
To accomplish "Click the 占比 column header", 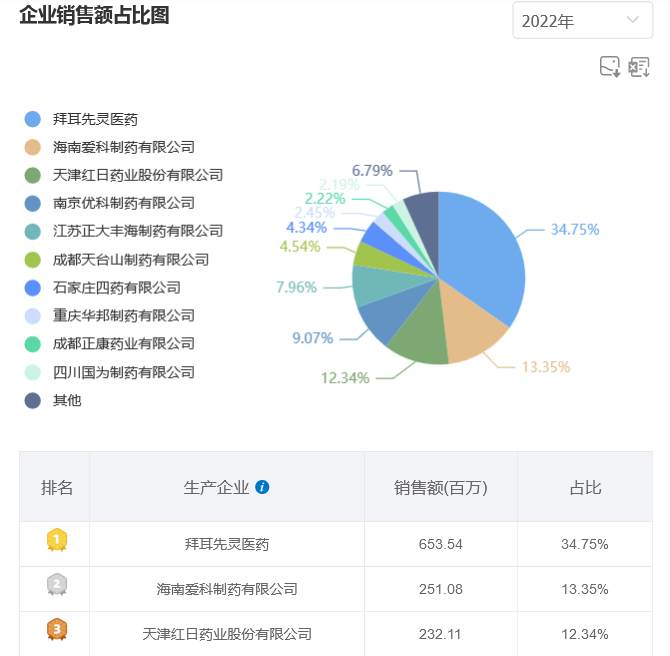I will (585, 487).
